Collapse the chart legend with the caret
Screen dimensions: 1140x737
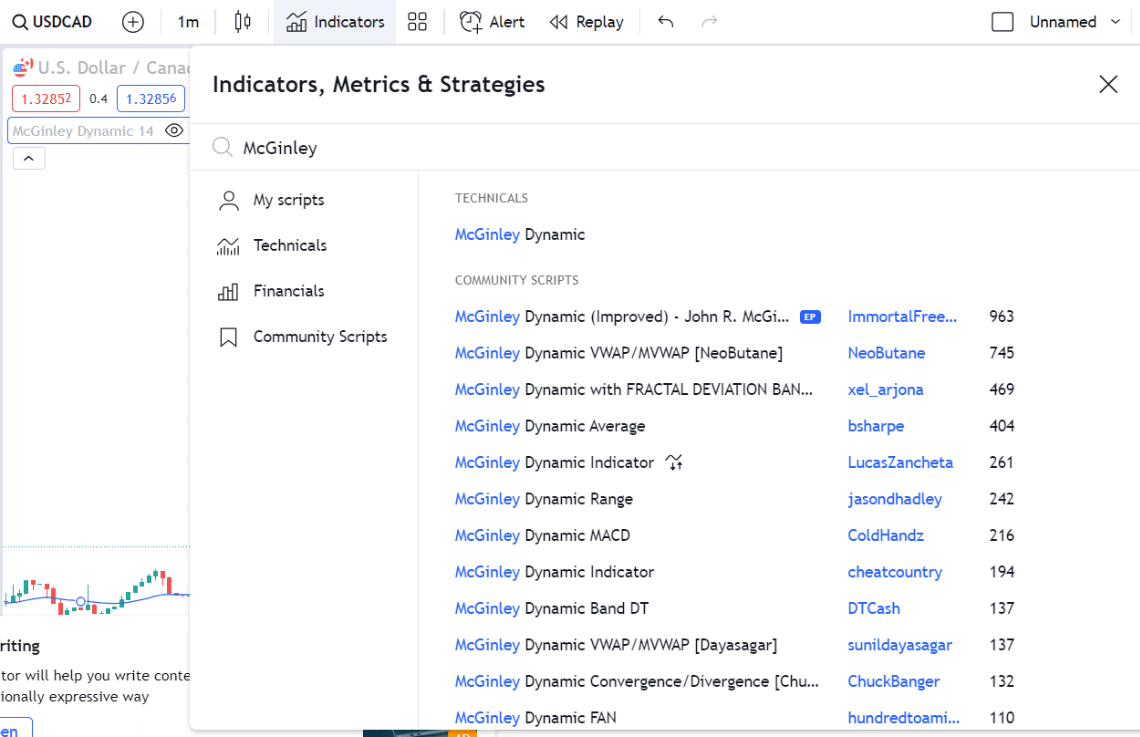[x=29, y=158]
